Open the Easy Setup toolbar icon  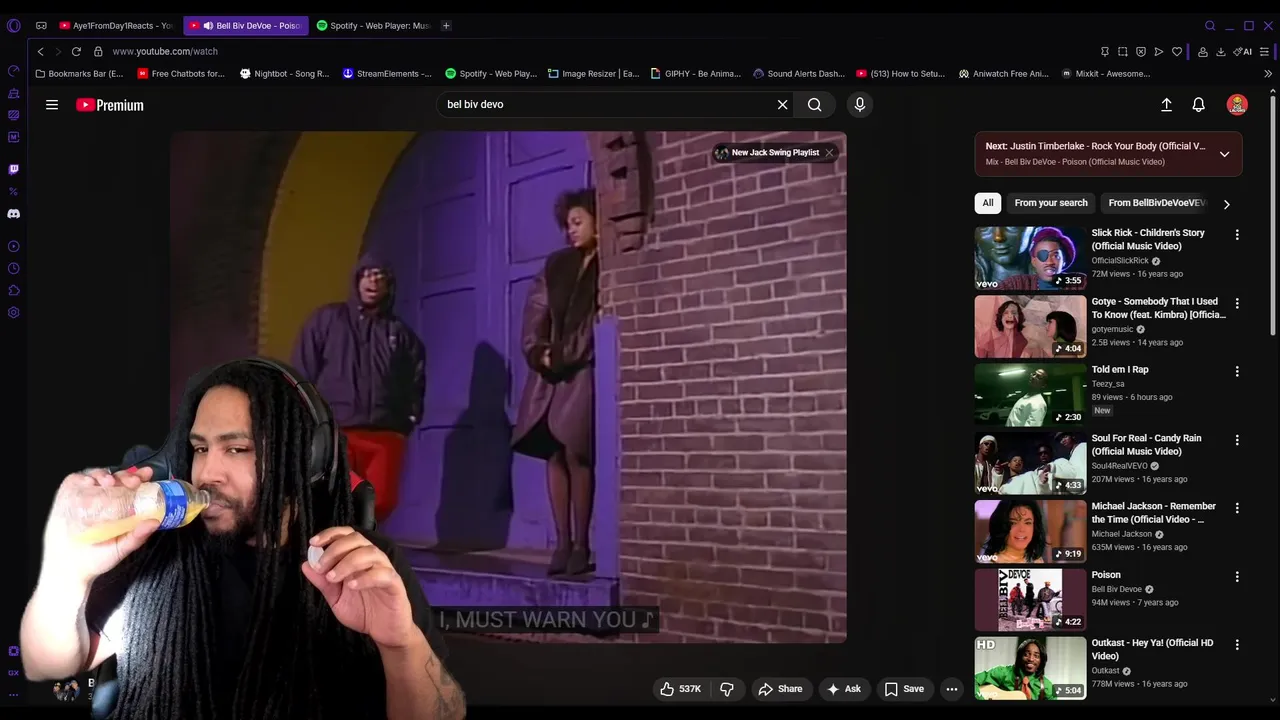1265,52
